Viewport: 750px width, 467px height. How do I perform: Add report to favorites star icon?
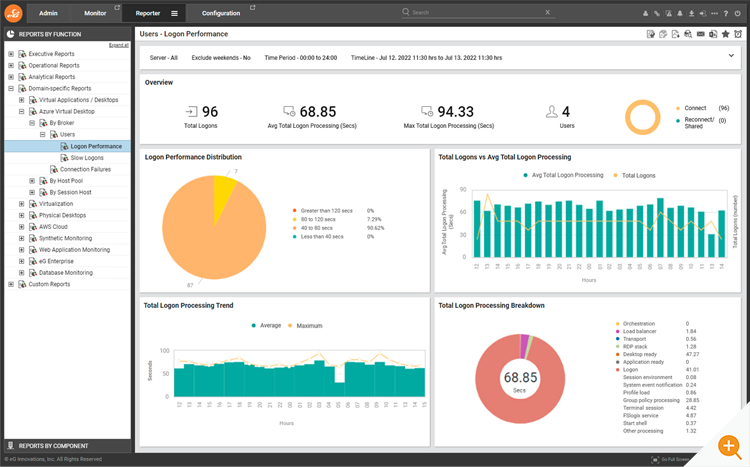(726, 34)
